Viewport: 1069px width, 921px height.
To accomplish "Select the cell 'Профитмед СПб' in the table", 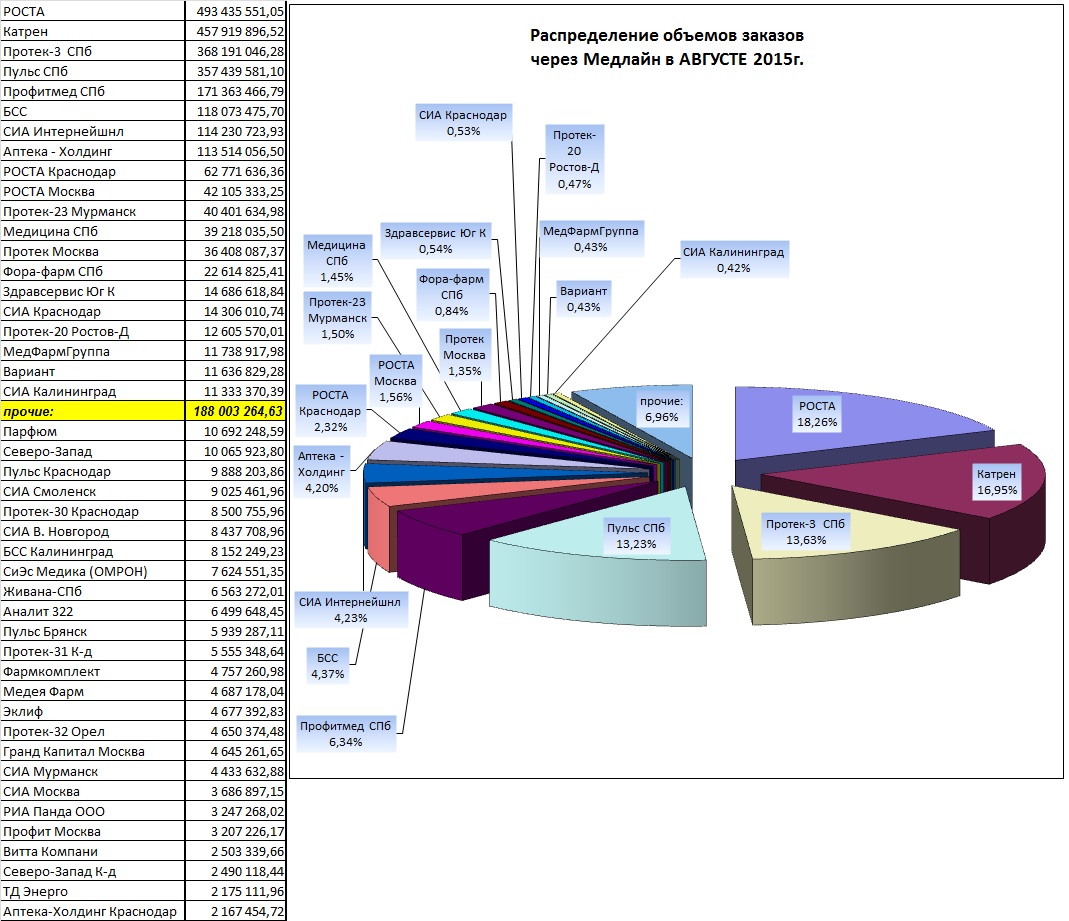I will click(93, 91).
